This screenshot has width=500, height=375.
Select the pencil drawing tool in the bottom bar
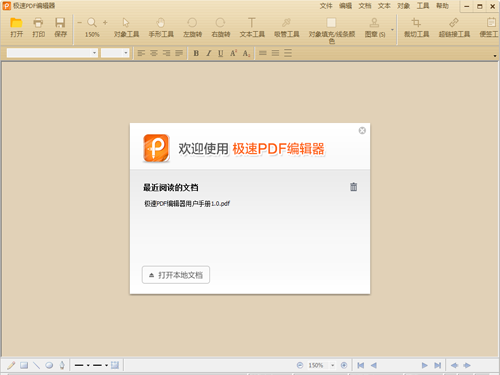[11, 365]
